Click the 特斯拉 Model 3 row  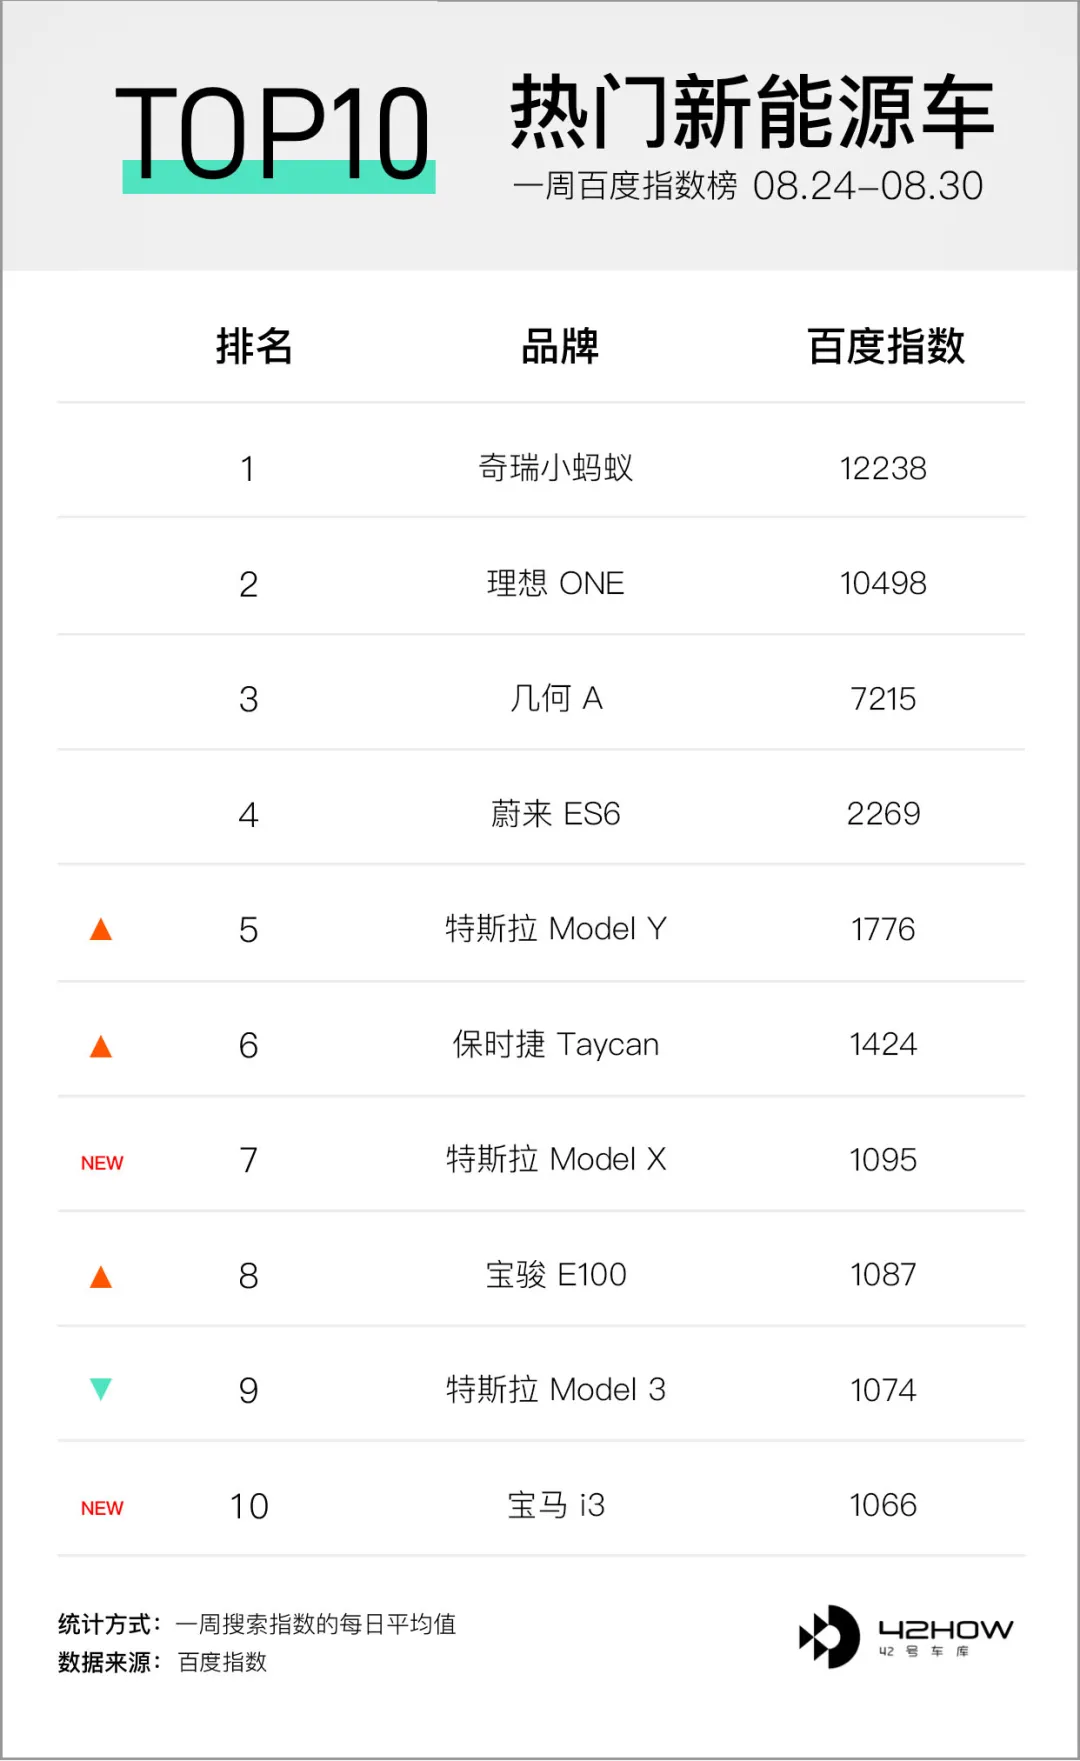(x=541, y=1389)
